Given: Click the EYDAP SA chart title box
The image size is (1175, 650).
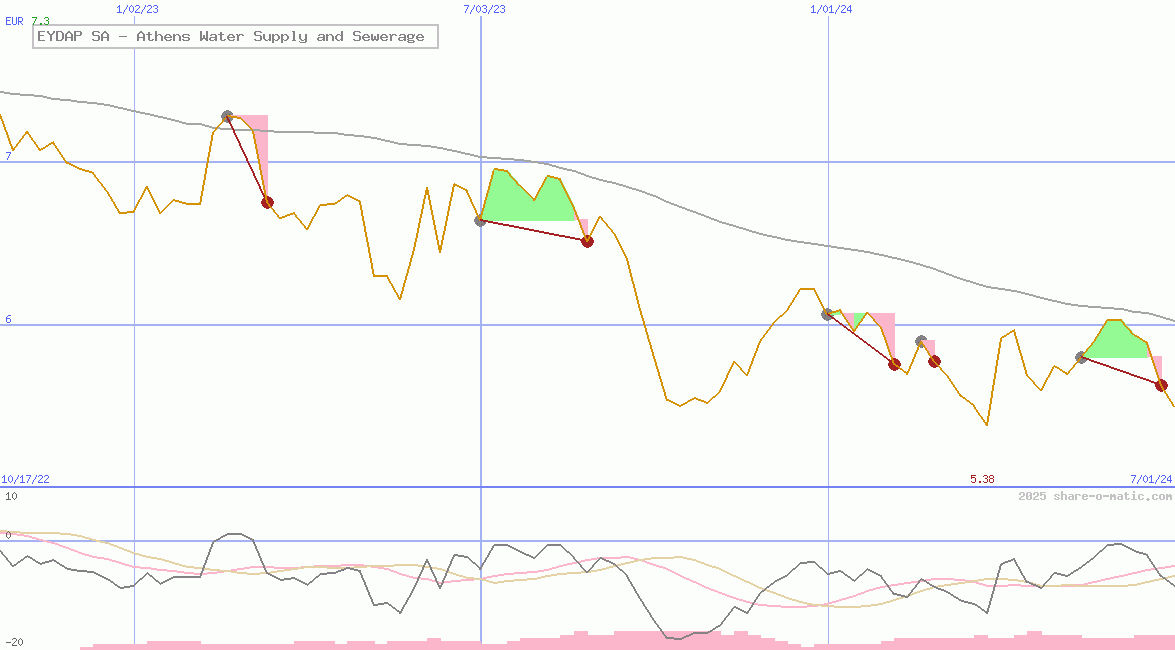Looking at the screenshot, I should click(235, 37).
